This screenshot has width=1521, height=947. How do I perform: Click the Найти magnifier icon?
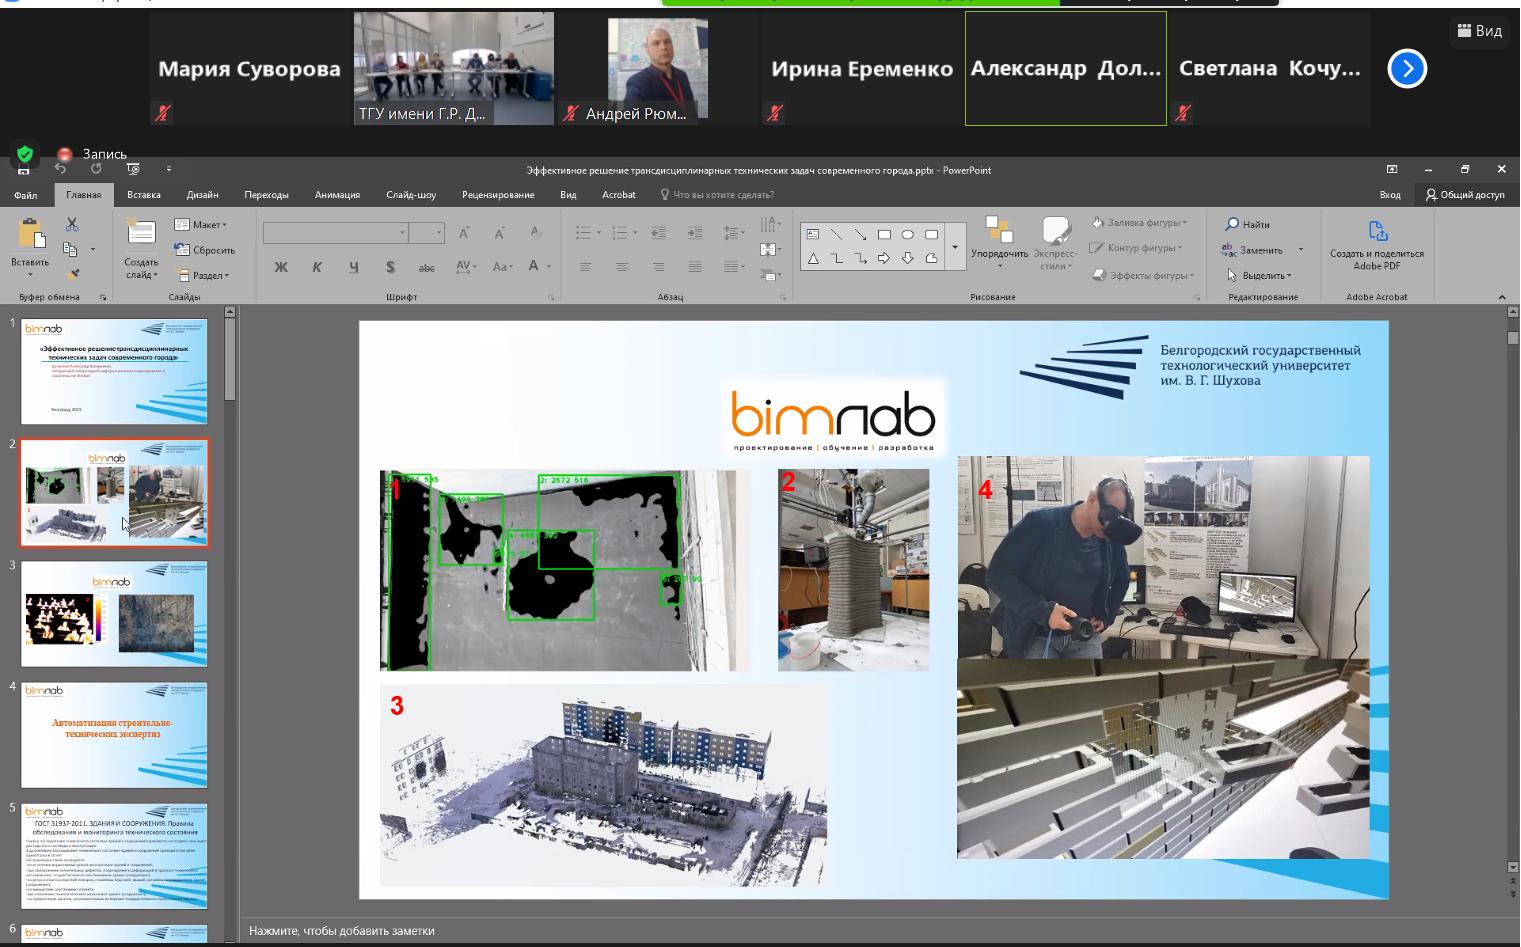pos(1232,224)
